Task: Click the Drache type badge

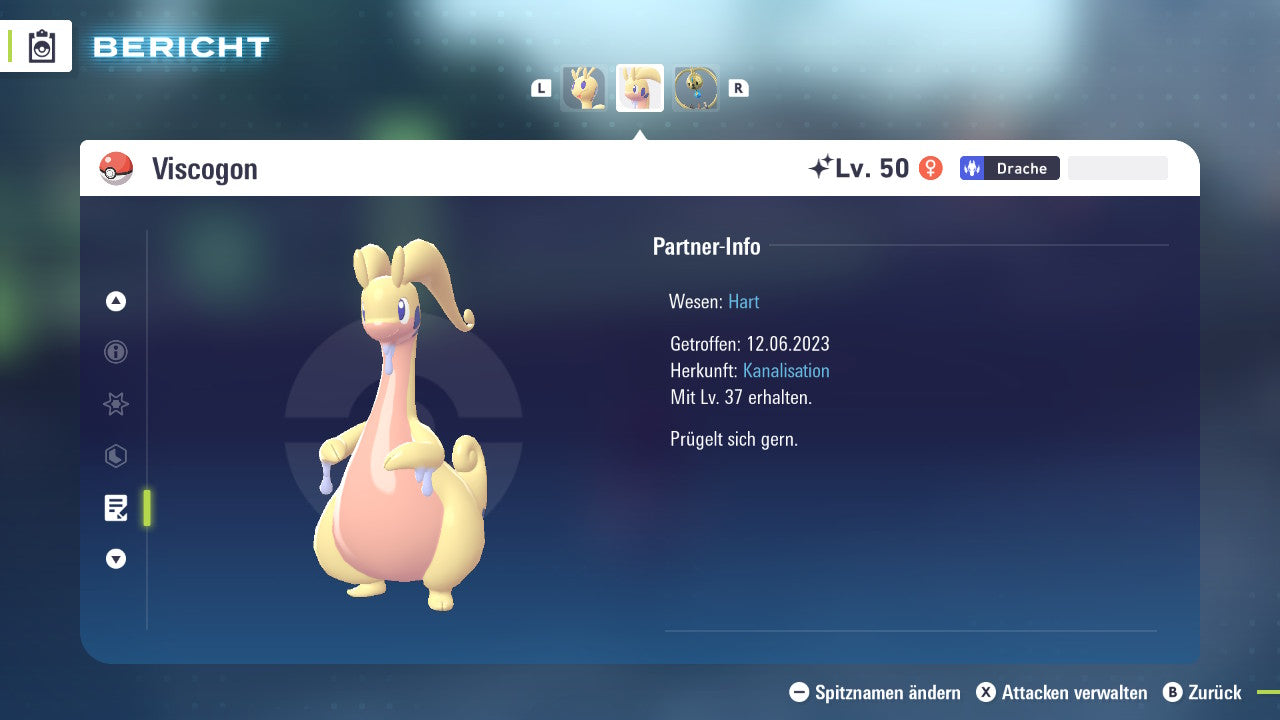Action: pos(1009,168)
